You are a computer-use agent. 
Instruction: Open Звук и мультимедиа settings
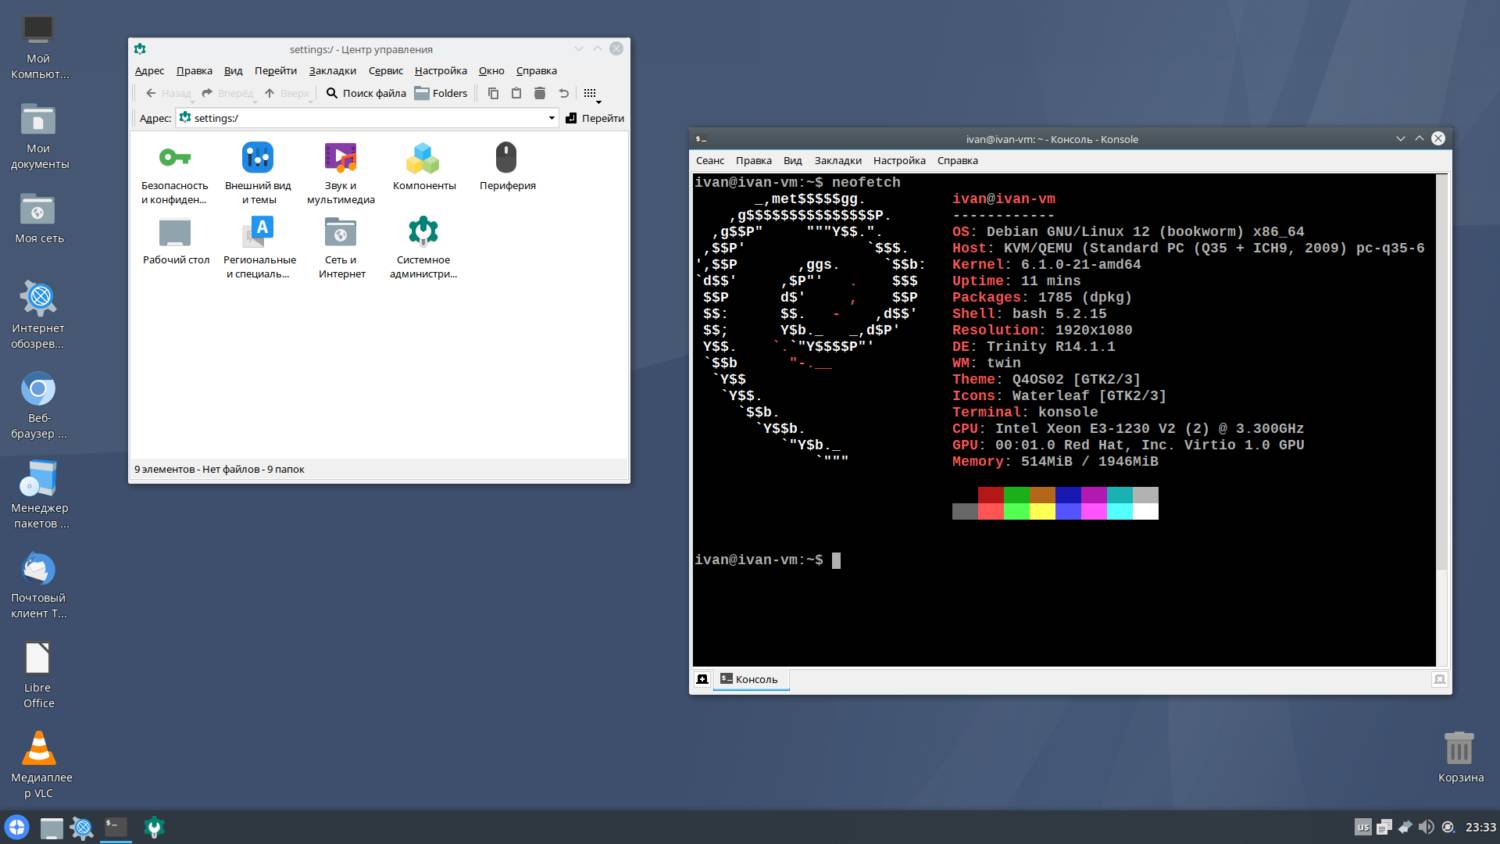(x=340, y=158)
